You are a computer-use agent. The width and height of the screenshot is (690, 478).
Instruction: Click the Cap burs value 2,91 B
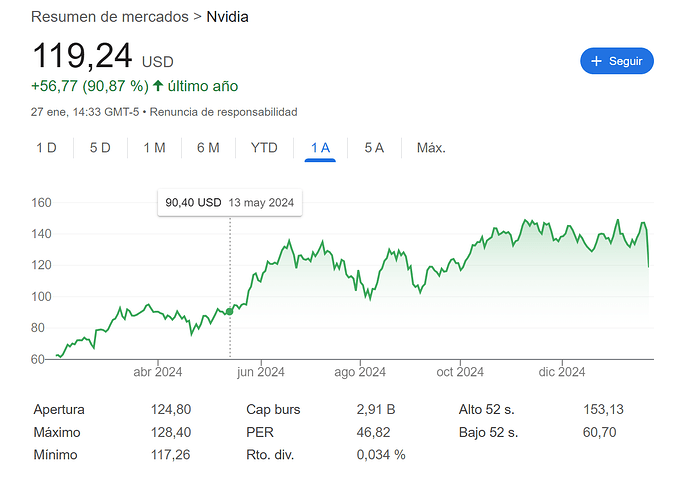pyautogui.click(x=376, y=409)
